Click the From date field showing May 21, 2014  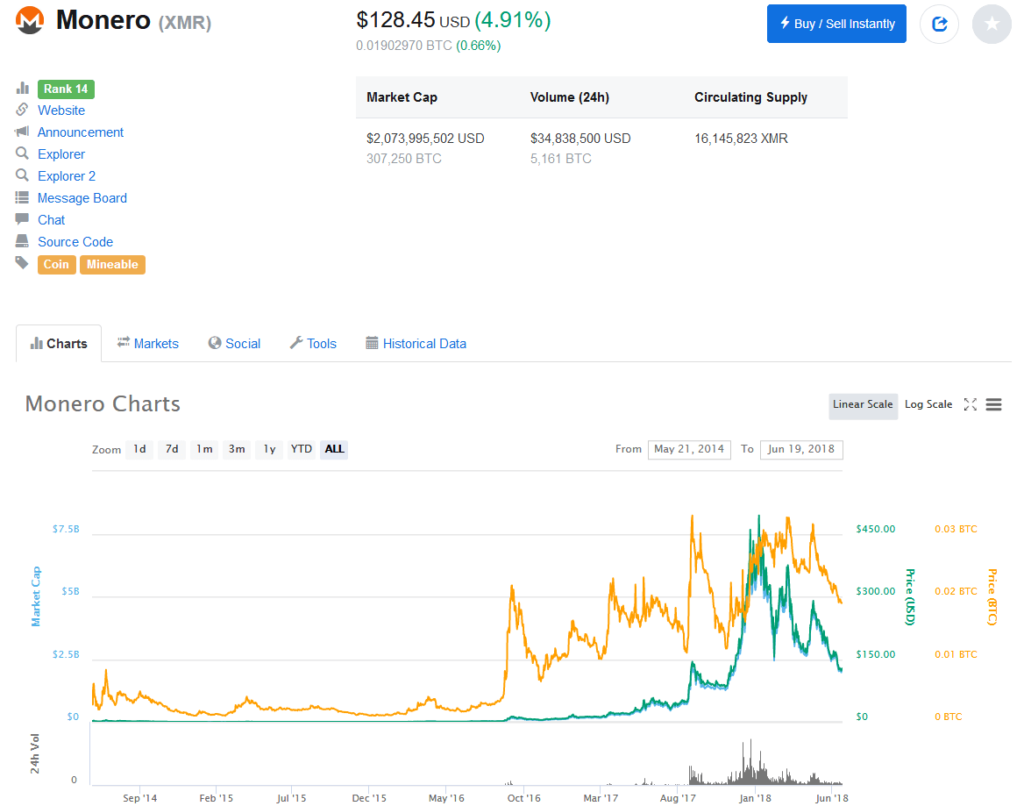(x=689, y=449)
